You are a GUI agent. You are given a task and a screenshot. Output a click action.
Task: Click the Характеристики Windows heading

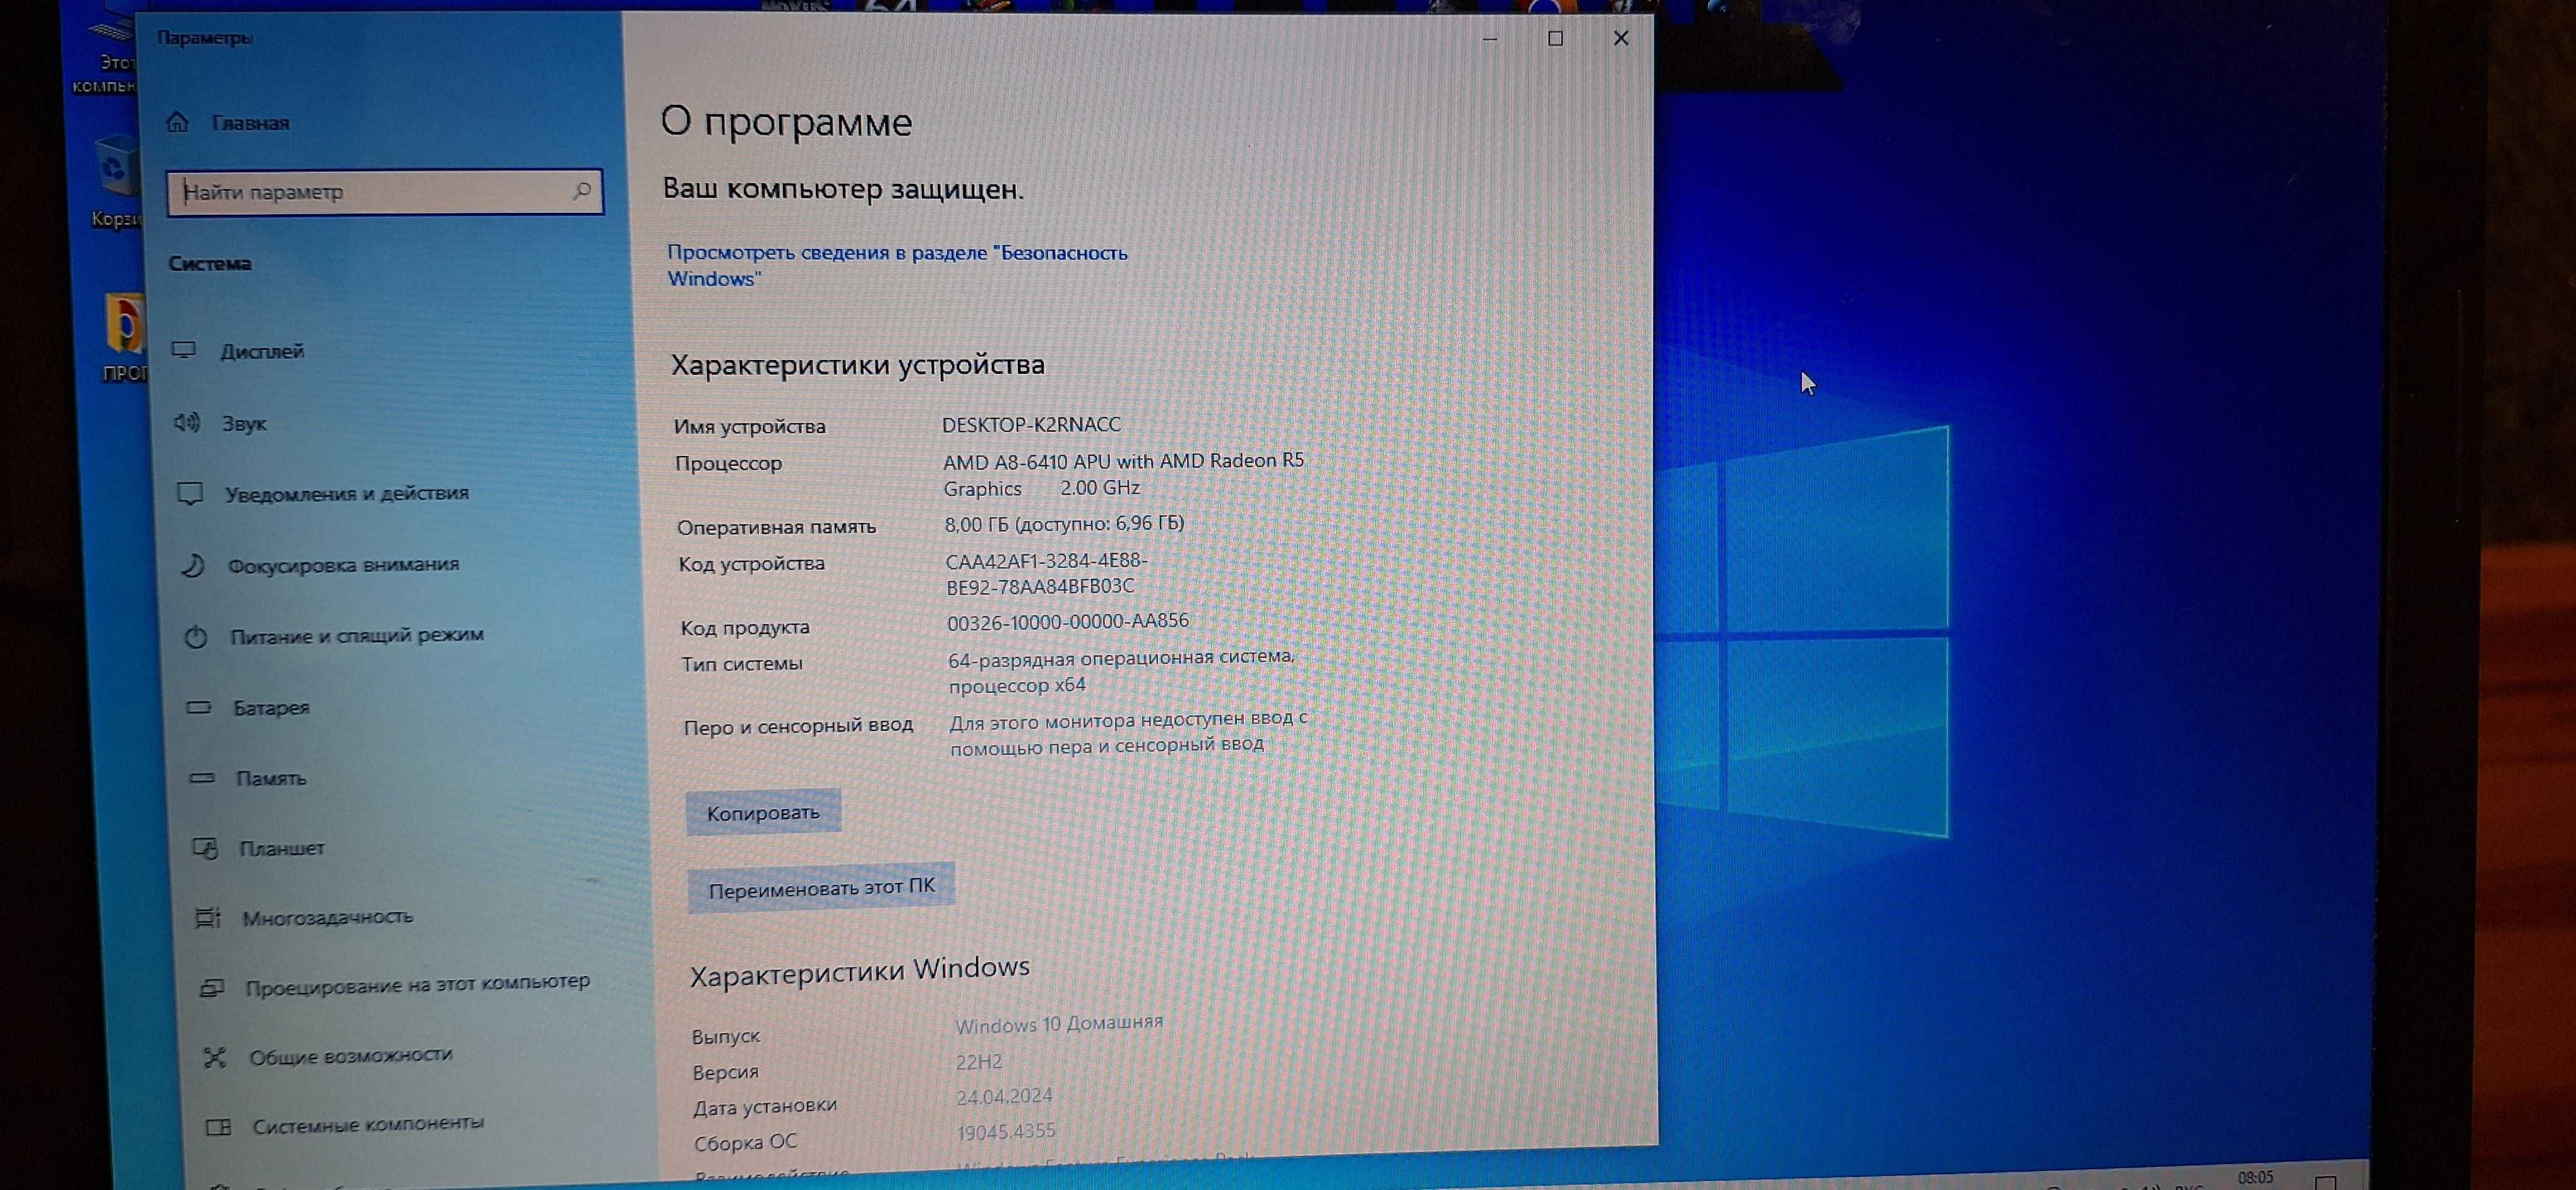click(x=859, y=970)
